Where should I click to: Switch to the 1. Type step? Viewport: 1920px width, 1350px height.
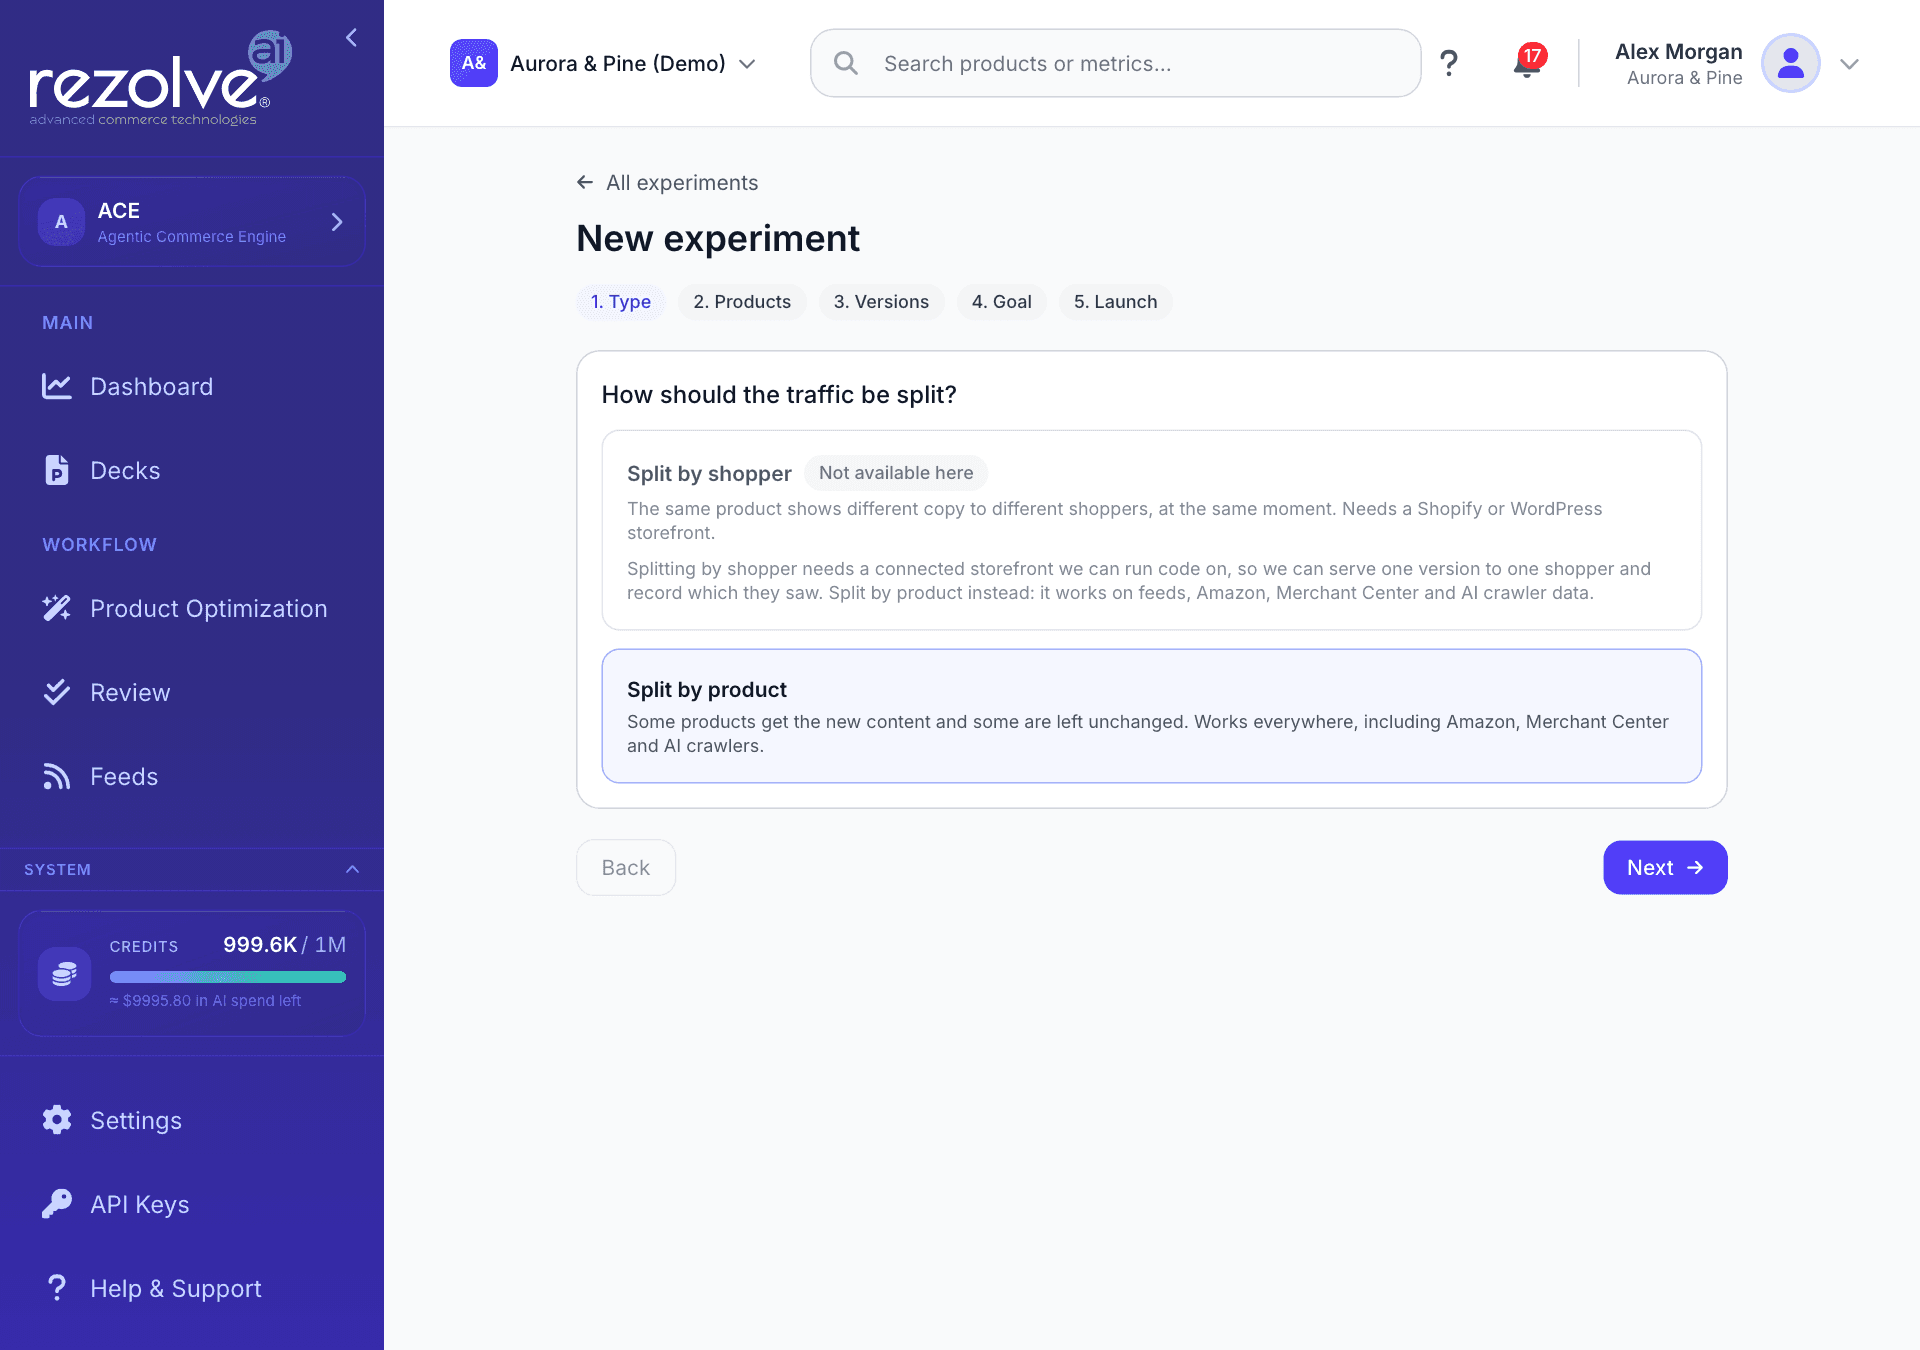point(621,302)
